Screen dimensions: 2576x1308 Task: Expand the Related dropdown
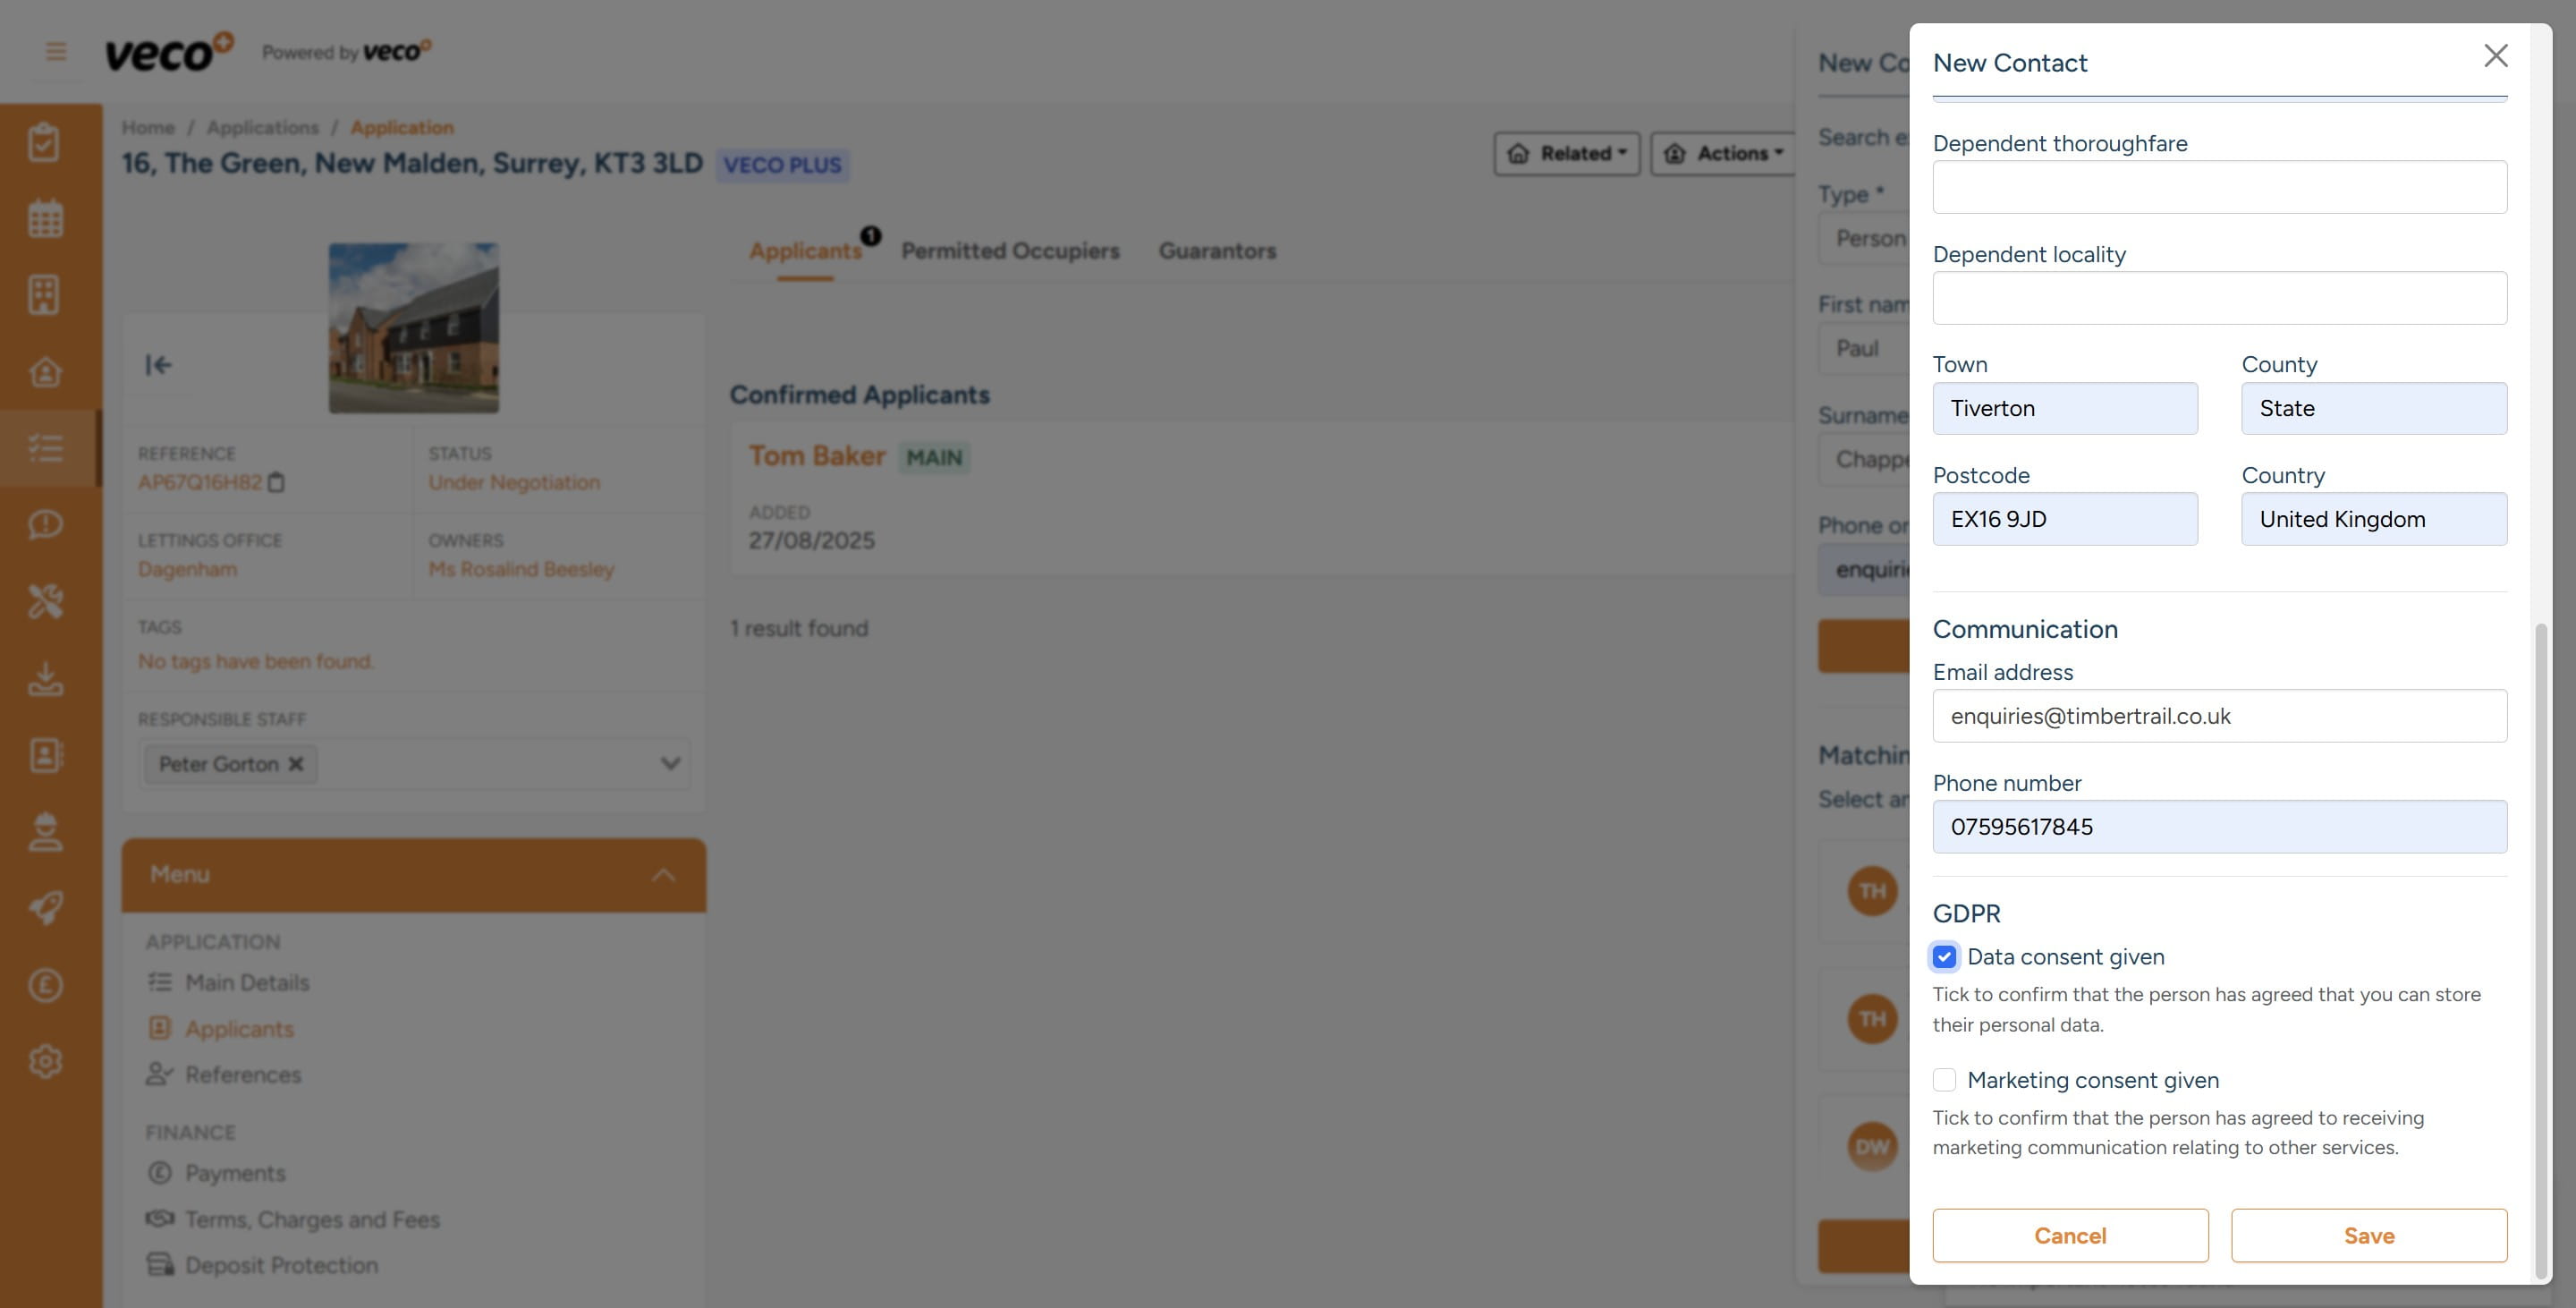(1566, 154)
